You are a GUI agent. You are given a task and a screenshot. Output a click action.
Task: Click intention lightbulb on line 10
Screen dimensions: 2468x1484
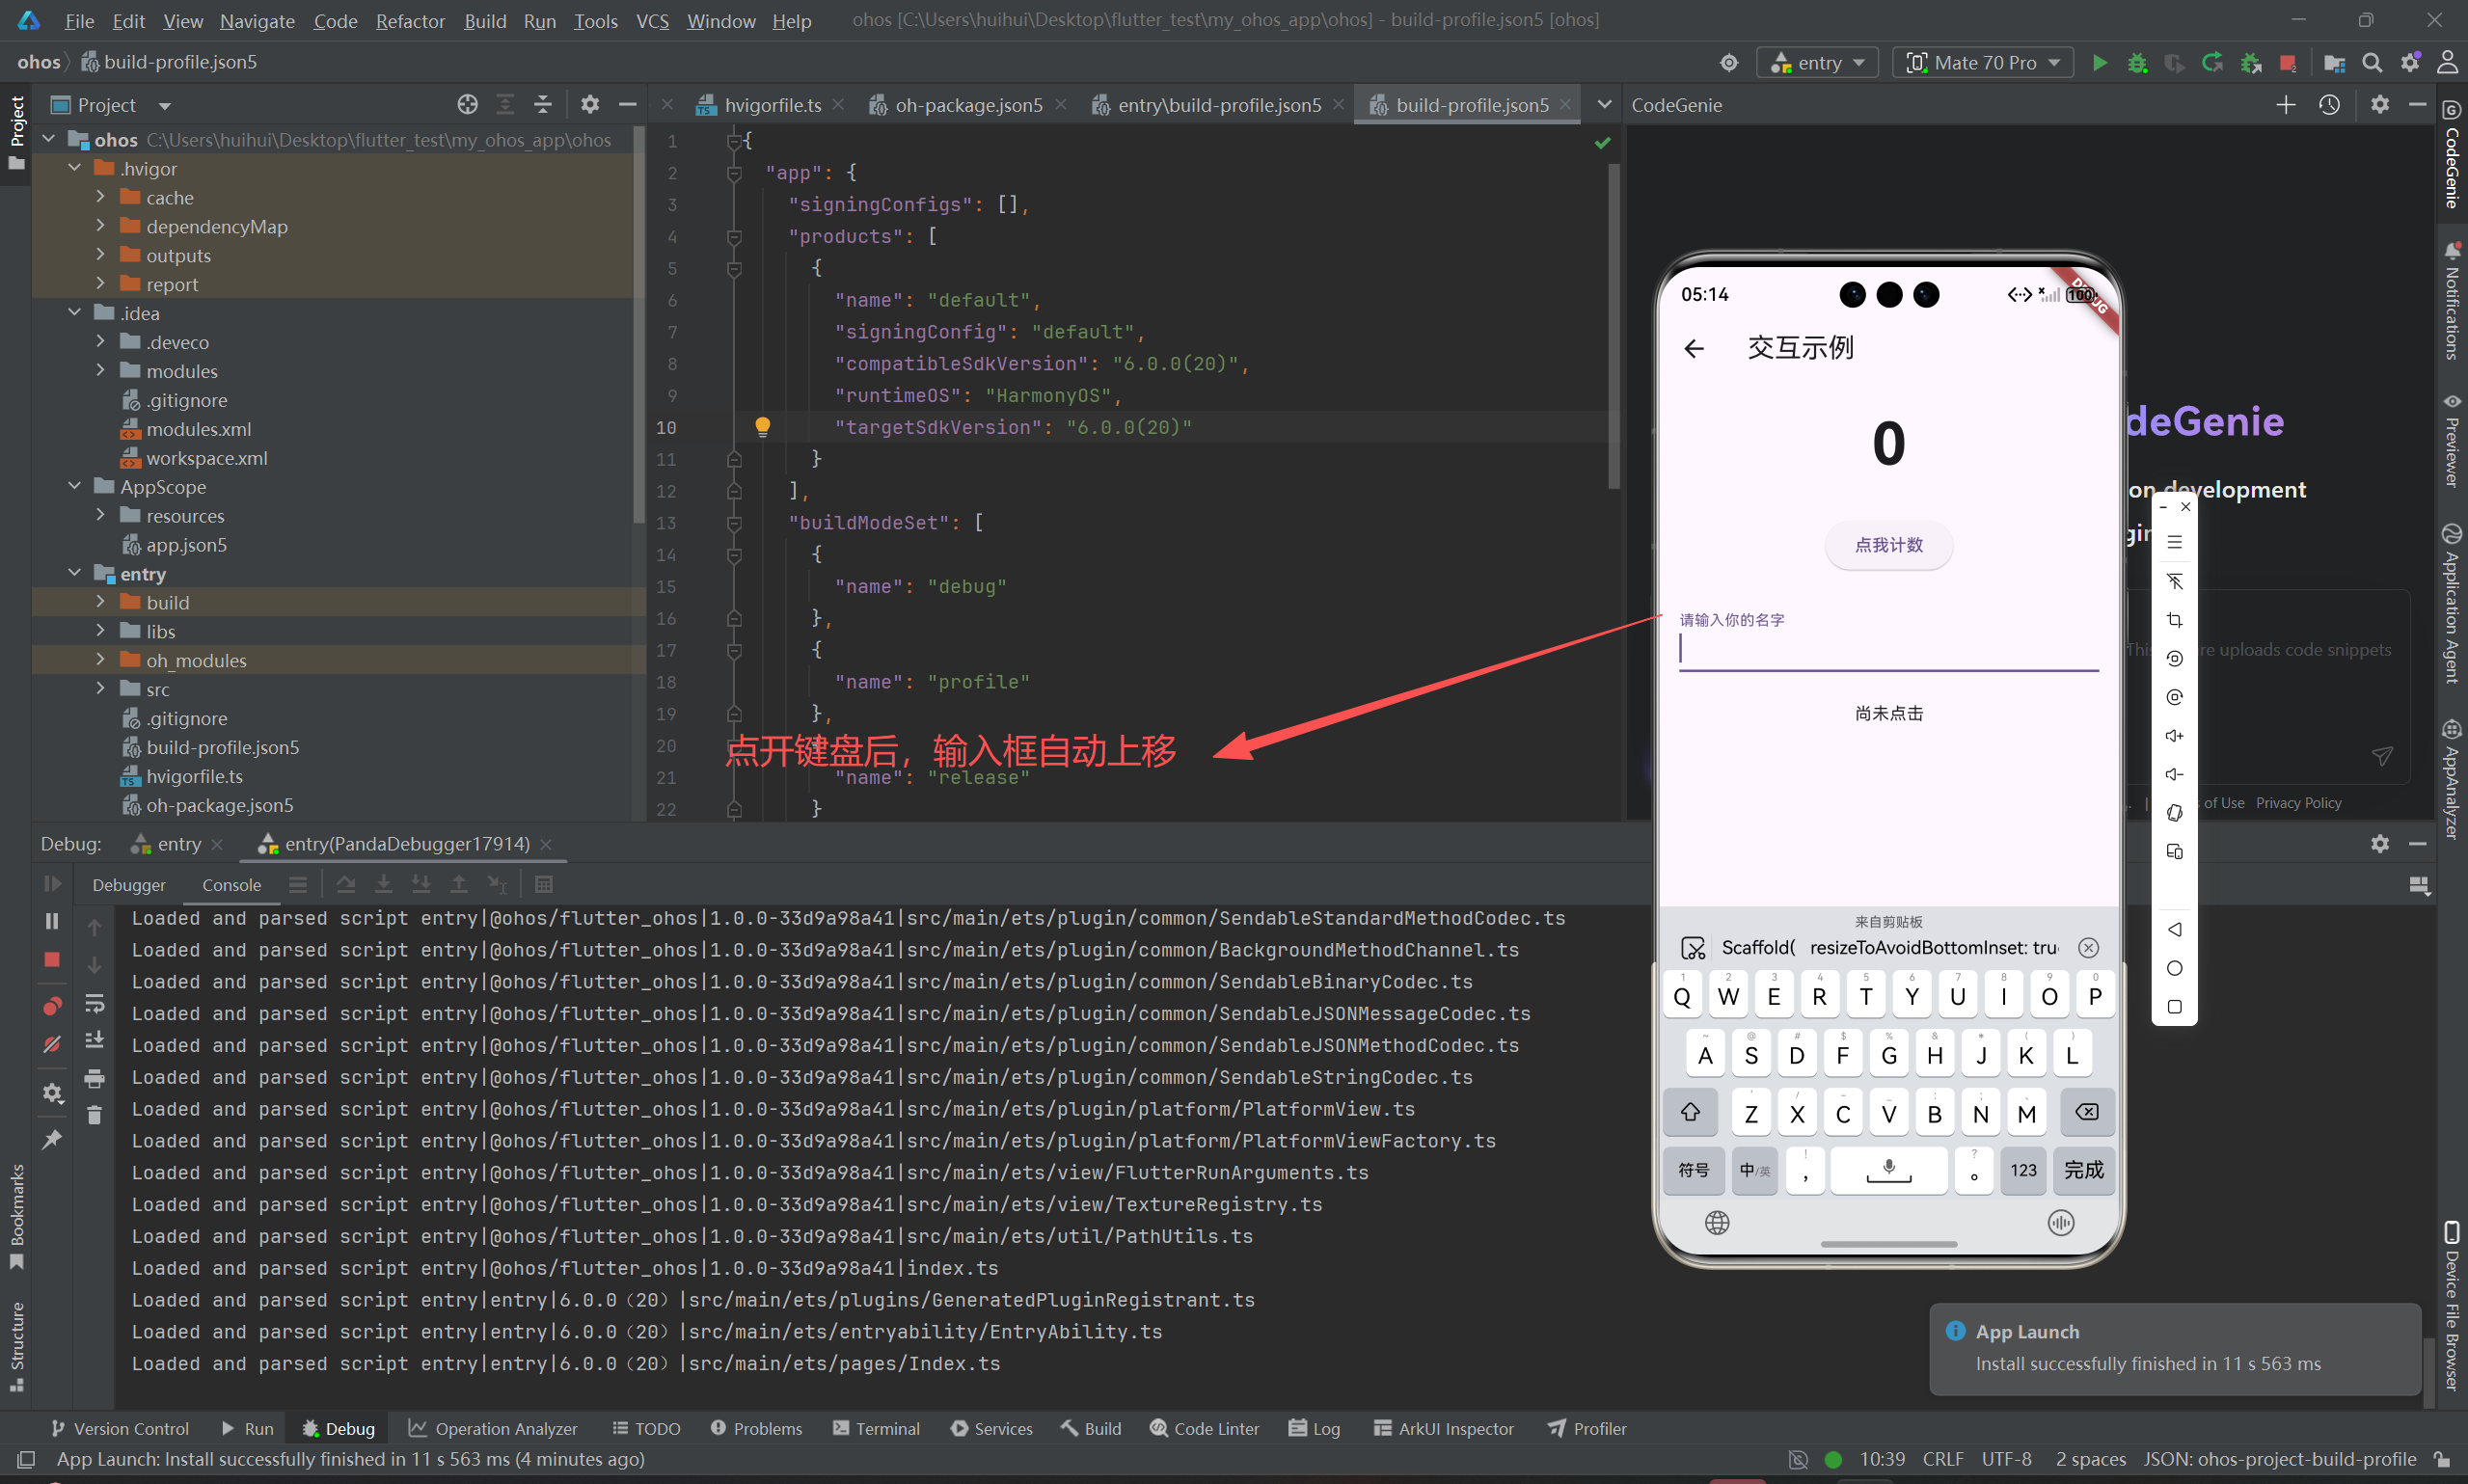[x=762, y=427]
